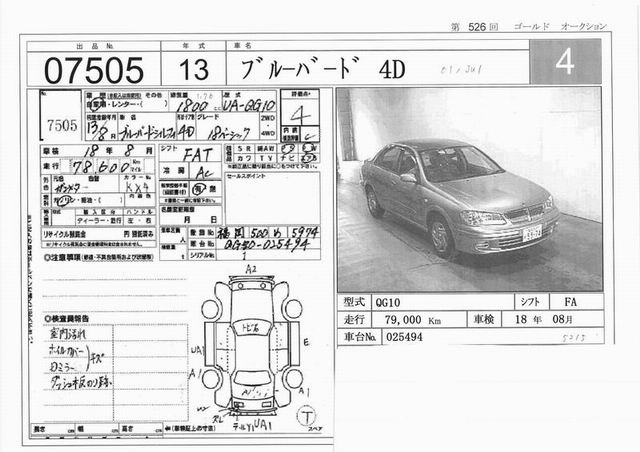The image size is (640, 452).
Task: Click the handwritten number 7505
Action: pos(62,125)
